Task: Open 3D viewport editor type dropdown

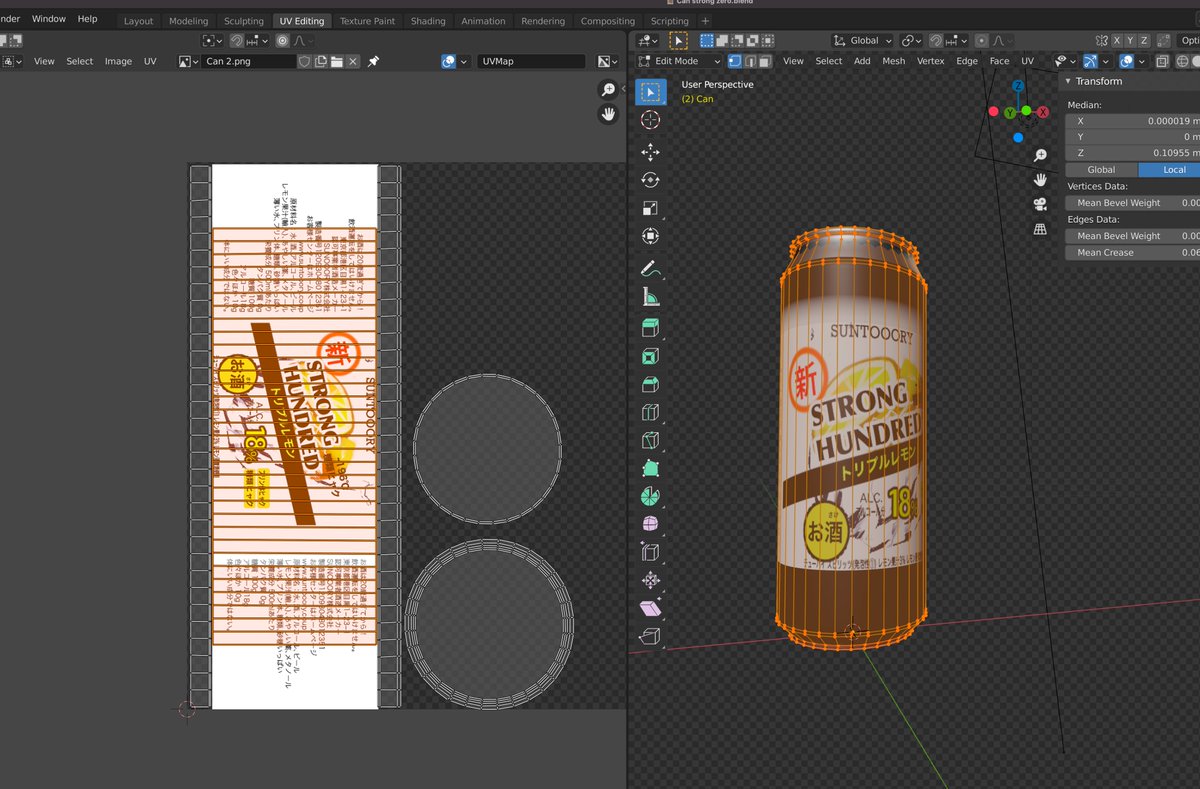Action: [x=648, y=41]
